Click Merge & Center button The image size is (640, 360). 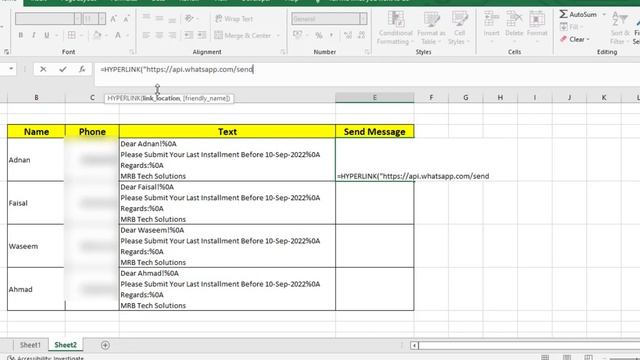[243, 36]
